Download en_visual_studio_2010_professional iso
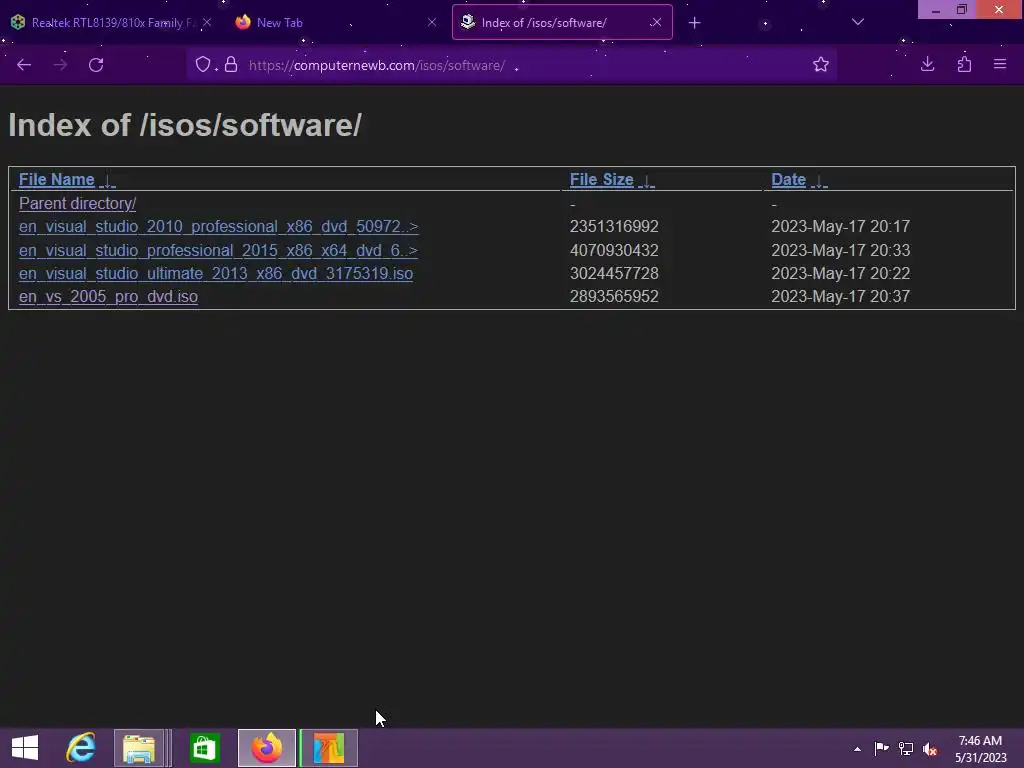The height and width of the screenshot is (768, 1024). pyautogui.click(x=218, y=227)
